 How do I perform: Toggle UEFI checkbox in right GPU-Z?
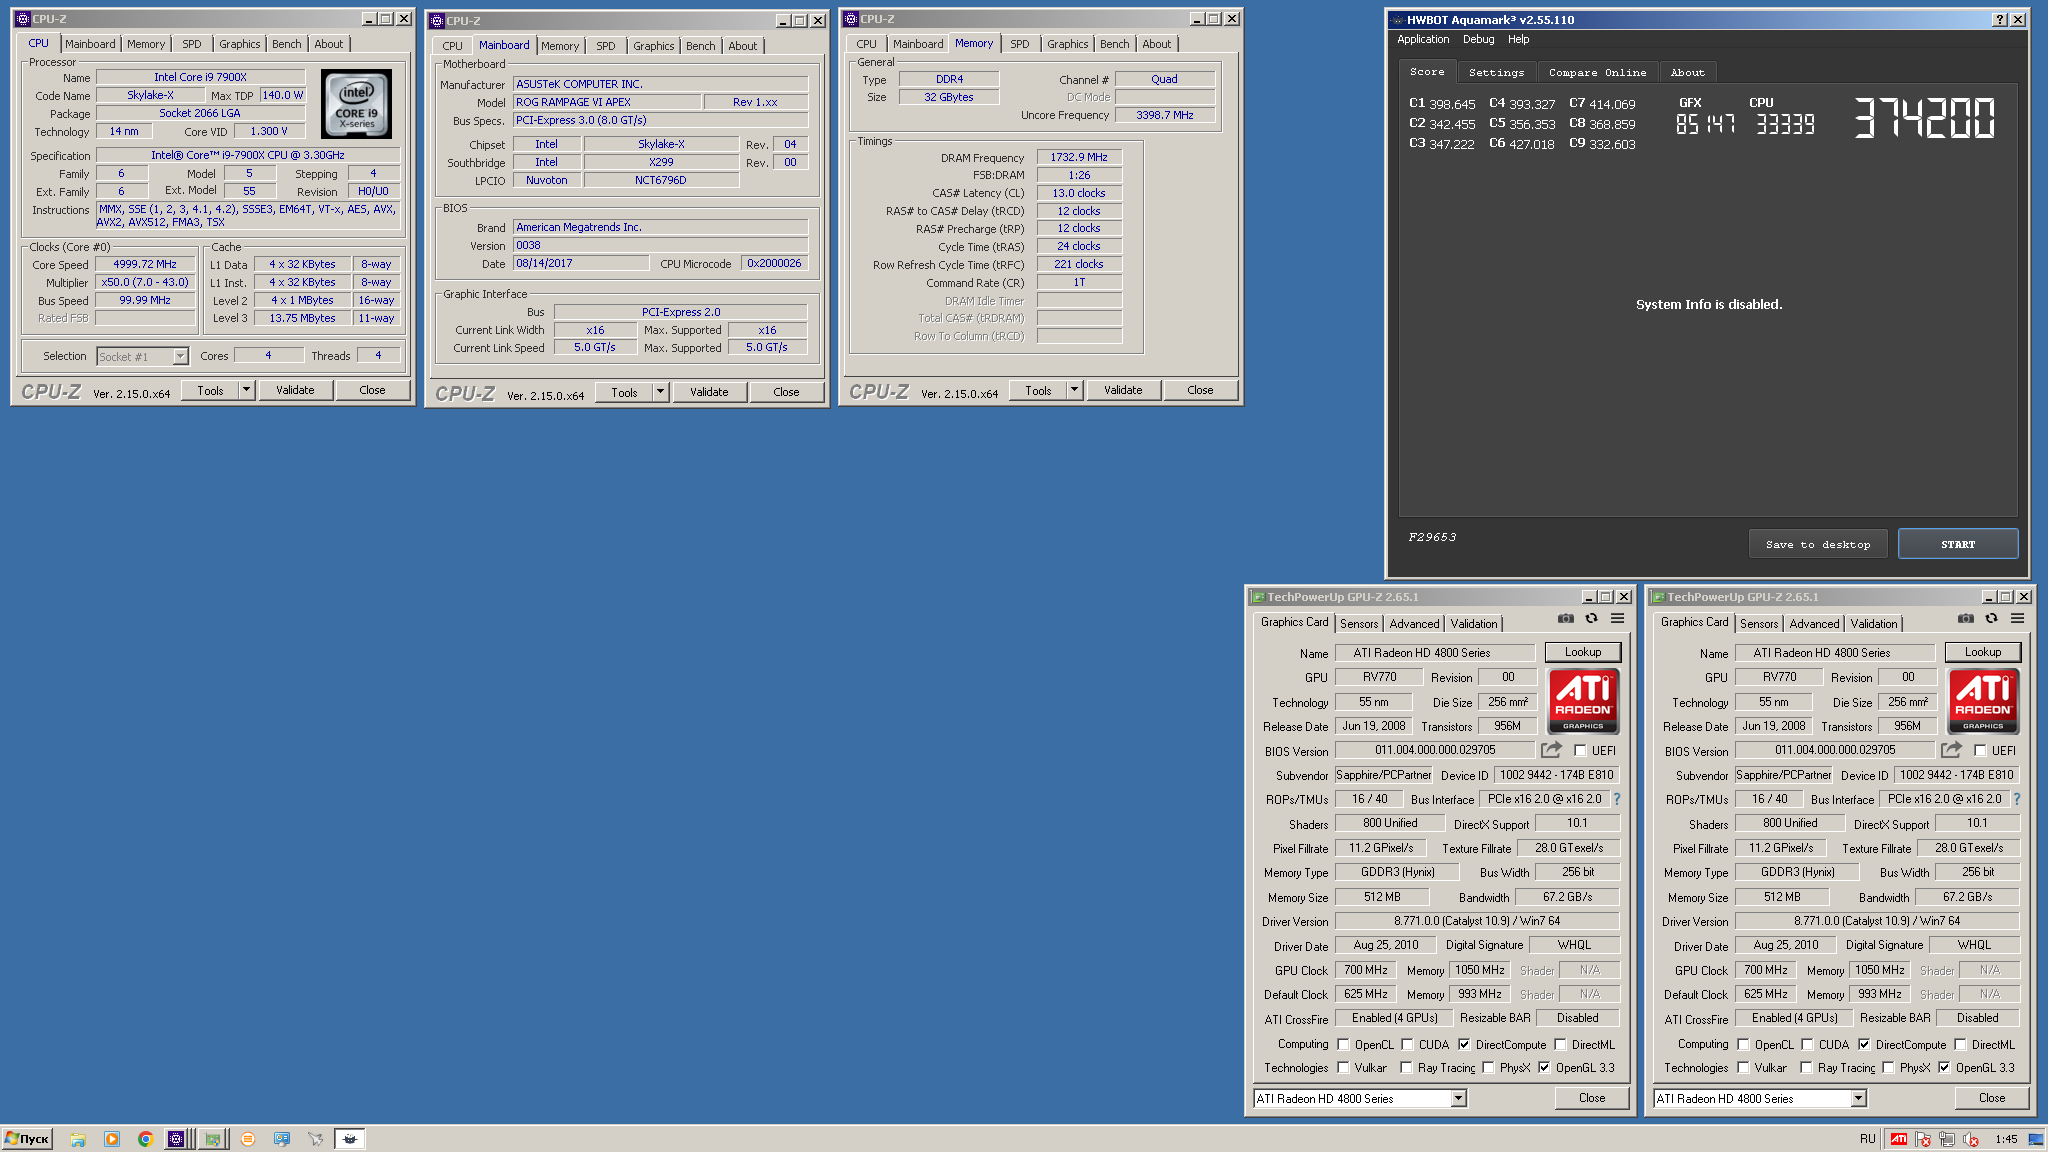[1981, 750]
